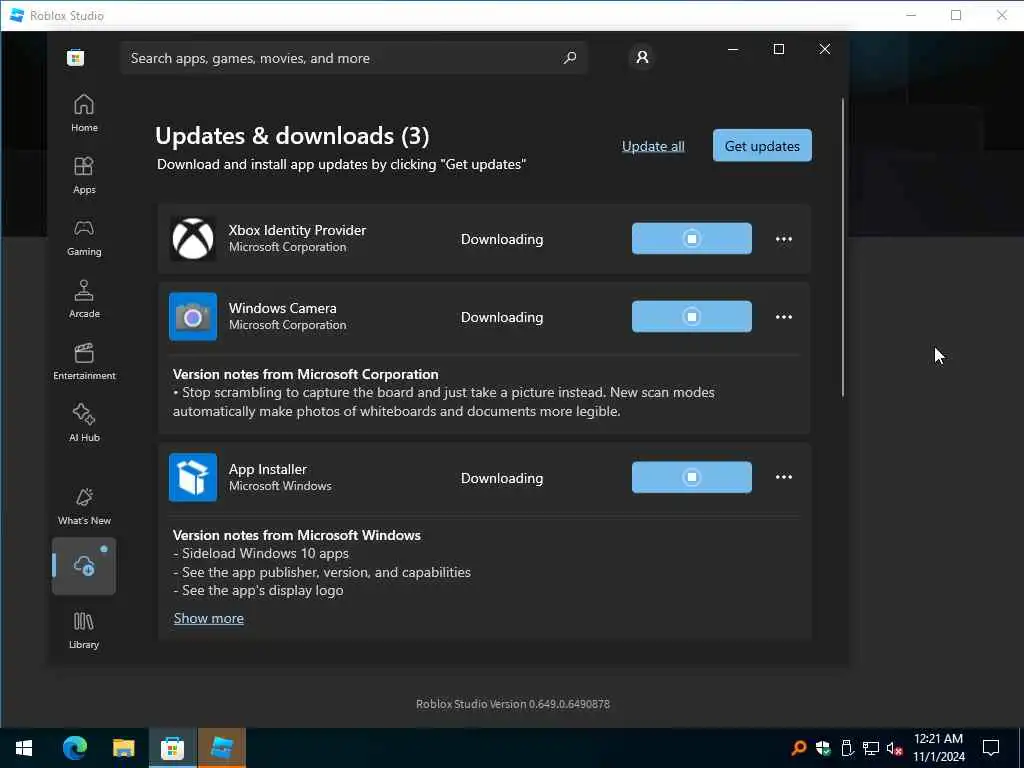Maximize the Microsoft Store window

[778, 49]
